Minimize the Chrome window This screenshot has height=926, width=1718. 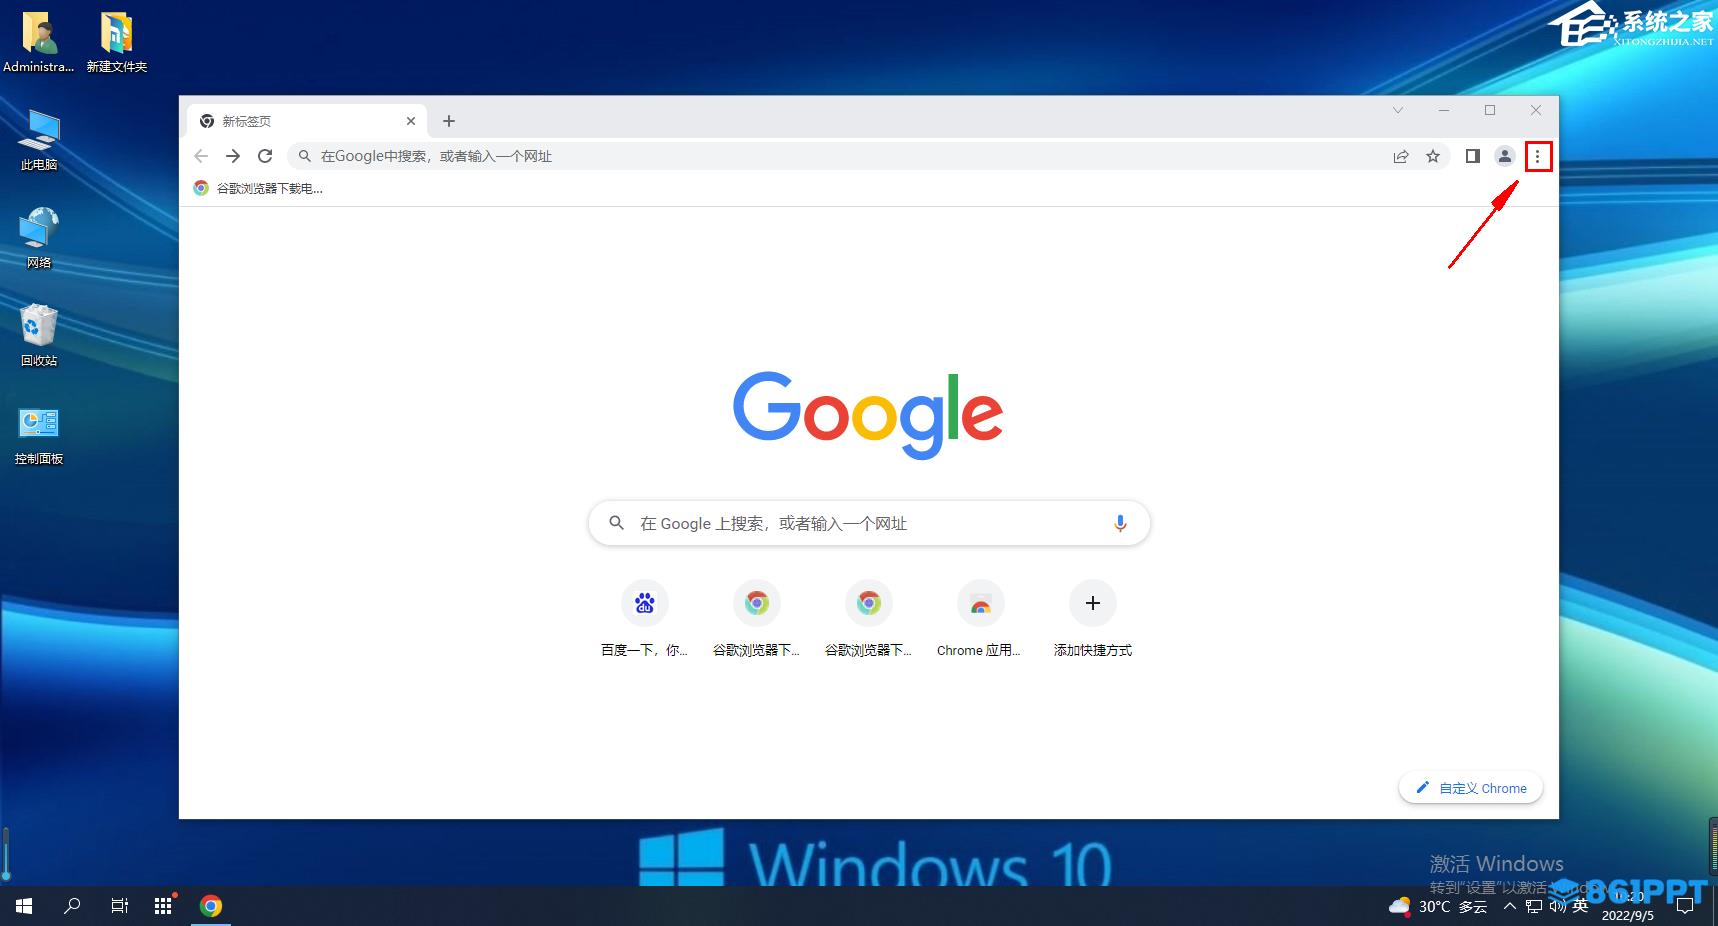click(x=1444, y=110)
